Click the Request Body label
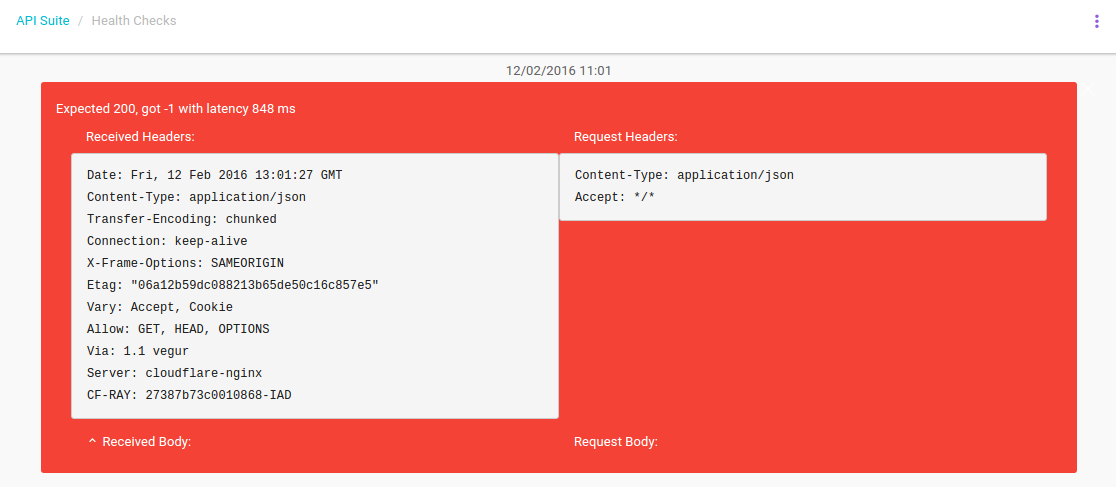Image resolution: width=1116 pixels, height=487 pixels. pyautogui.click(x=616, y=441)
